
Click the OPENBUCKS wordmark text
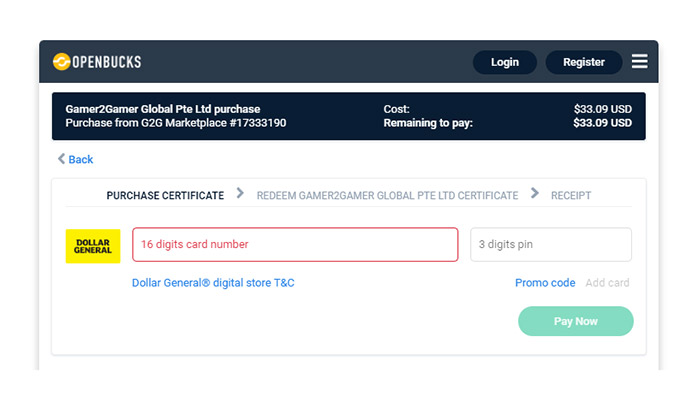coord(107,62)
